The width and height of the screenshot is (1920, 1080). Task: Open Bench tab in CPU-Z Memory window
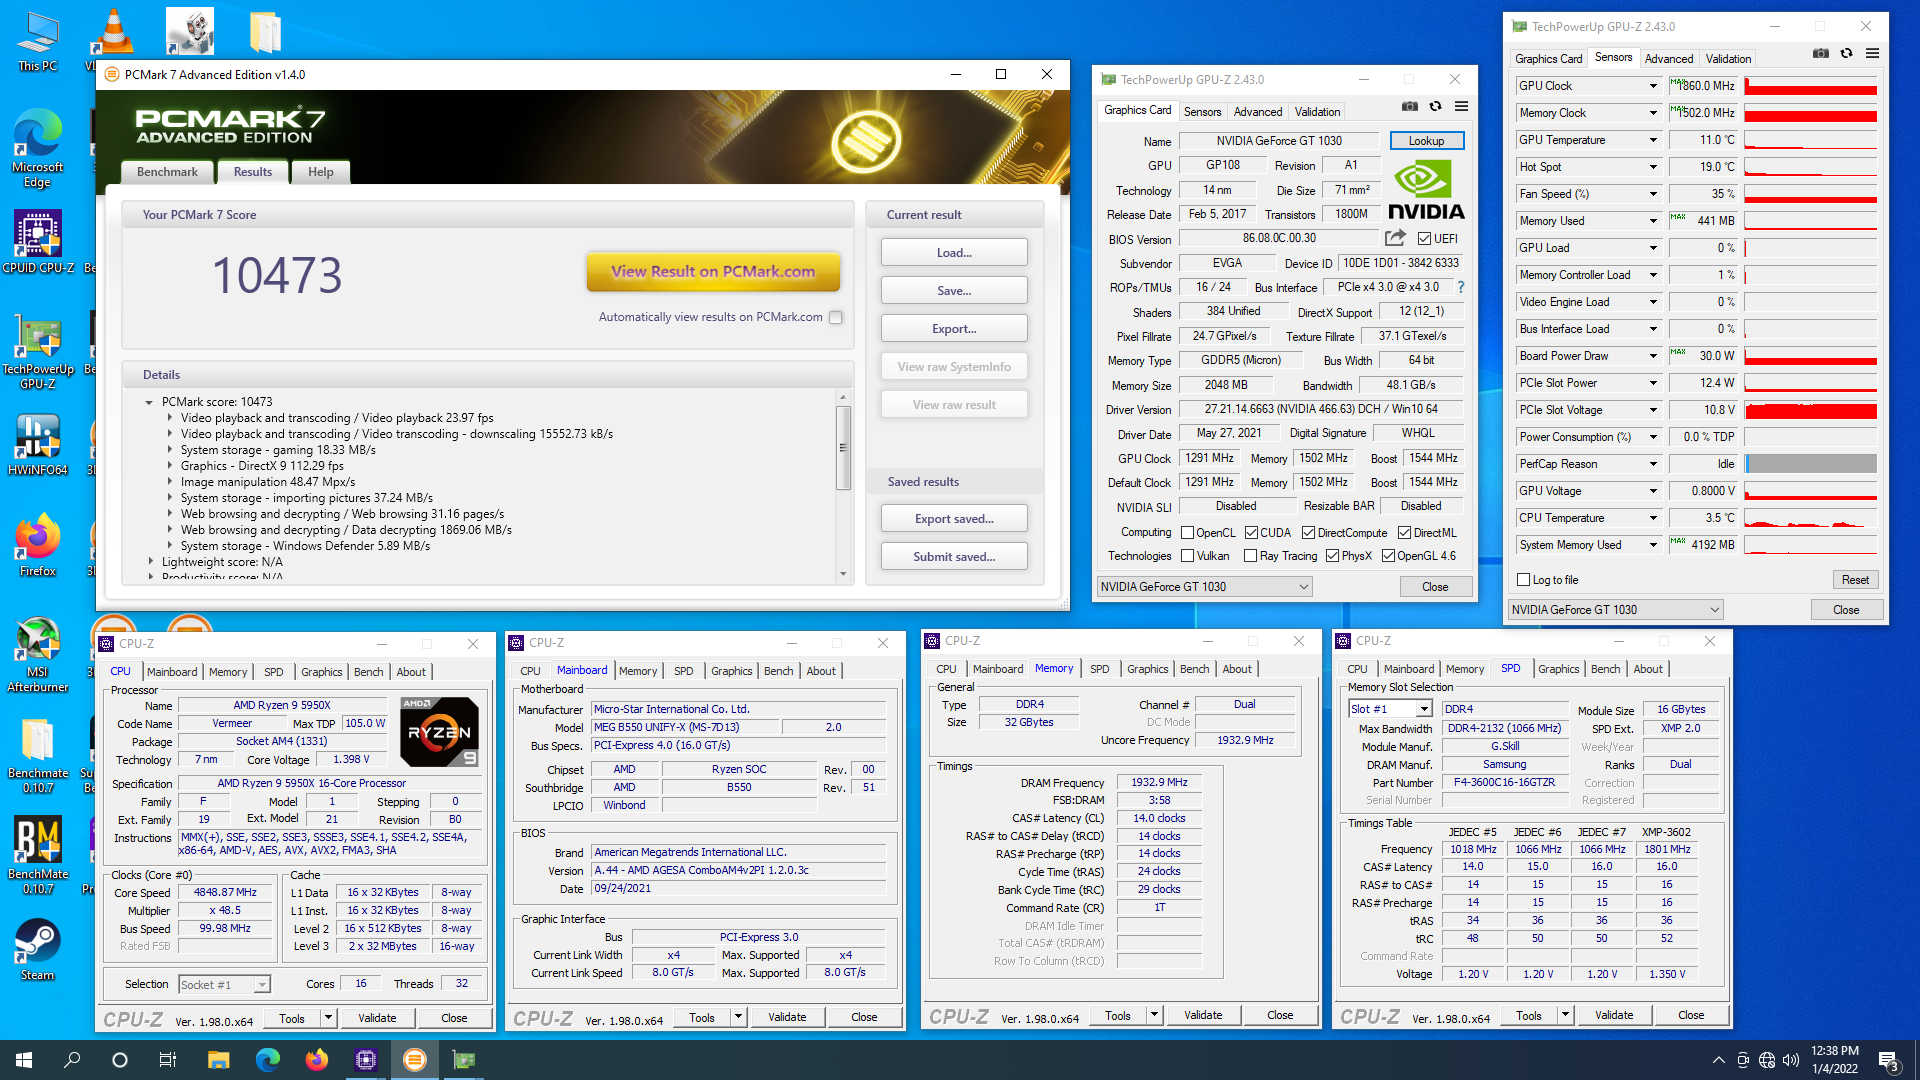click(1194, 669)
